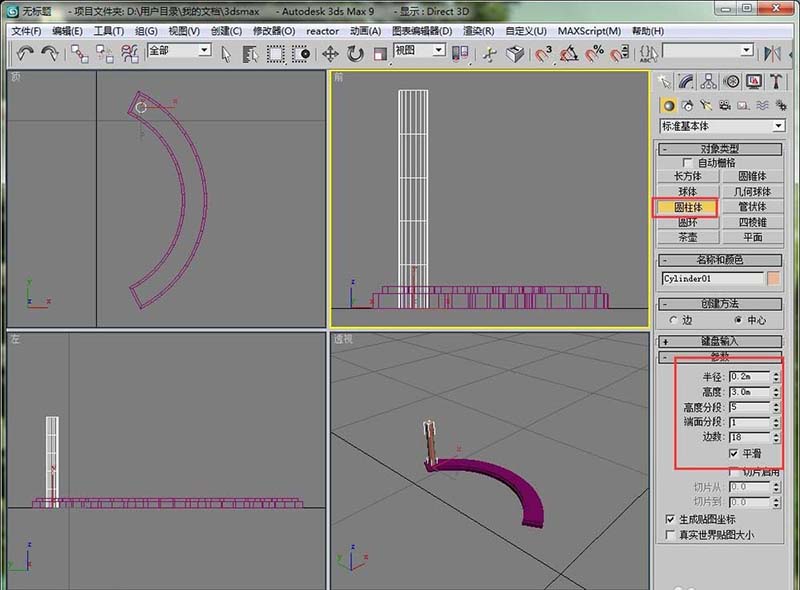Enable the 真实世界贴图大小 checkbox
The image size is (800, 590).
[x=670, y=535]
